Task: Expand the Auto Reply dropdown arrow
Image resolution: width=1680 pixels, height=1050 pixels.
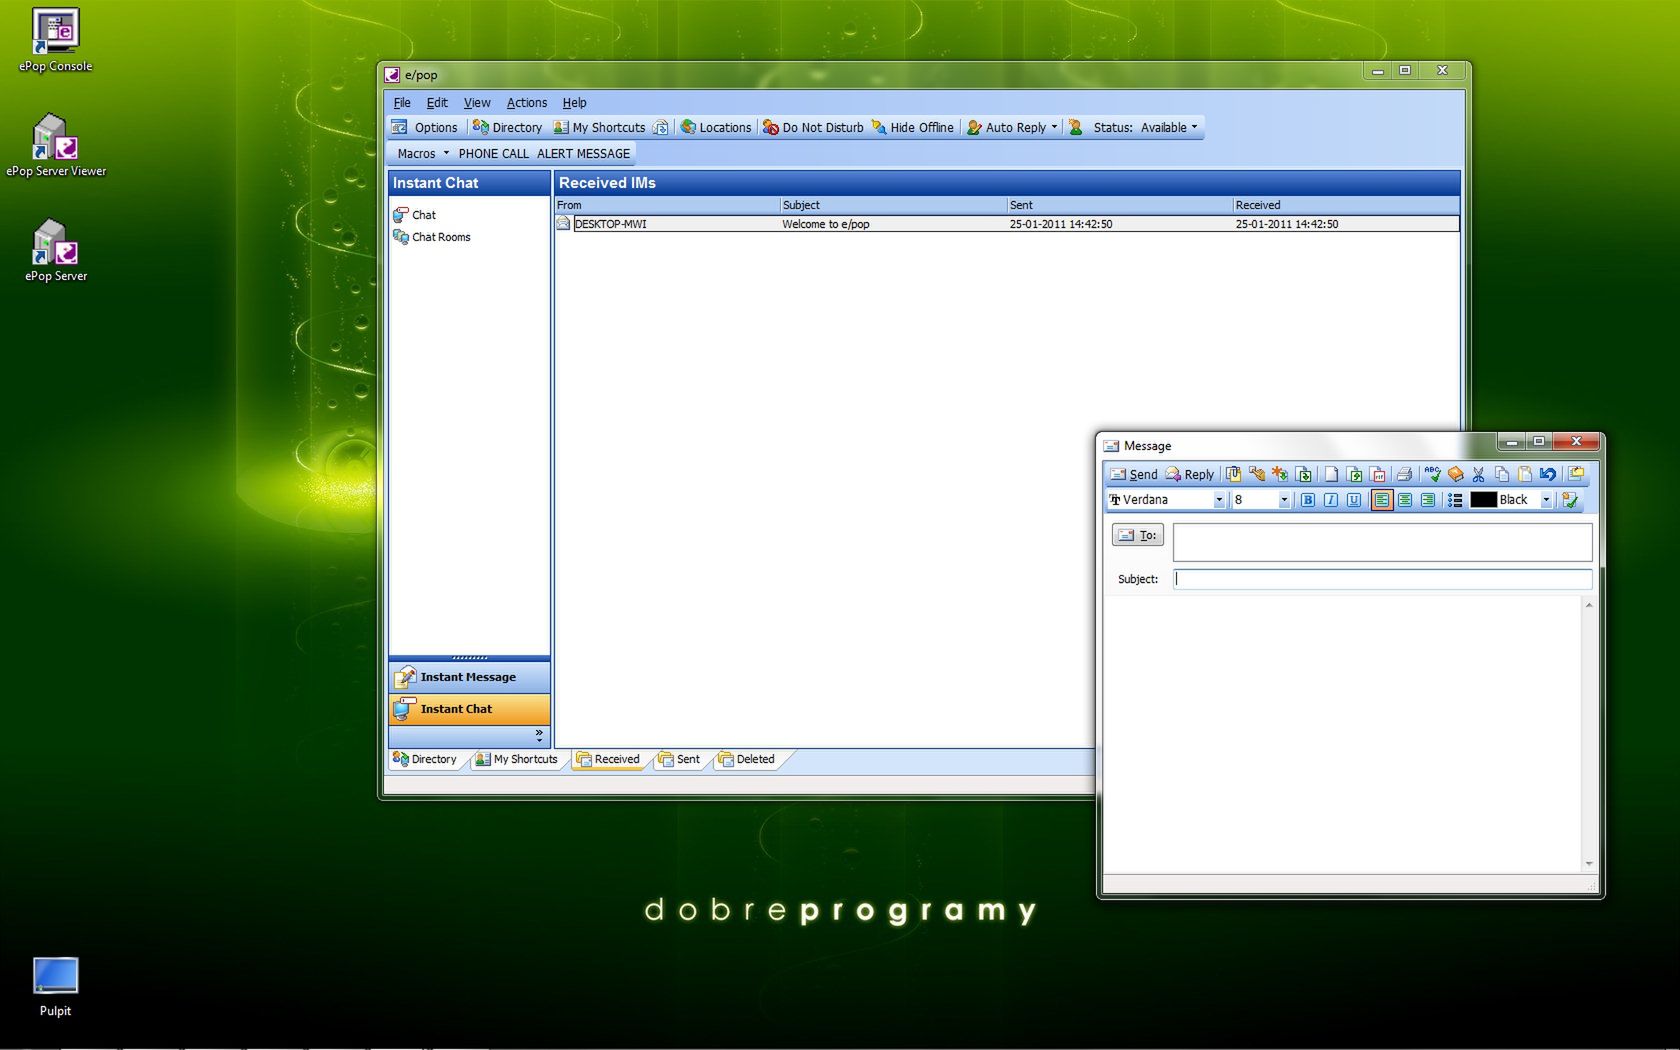Action: [1054, 127]
